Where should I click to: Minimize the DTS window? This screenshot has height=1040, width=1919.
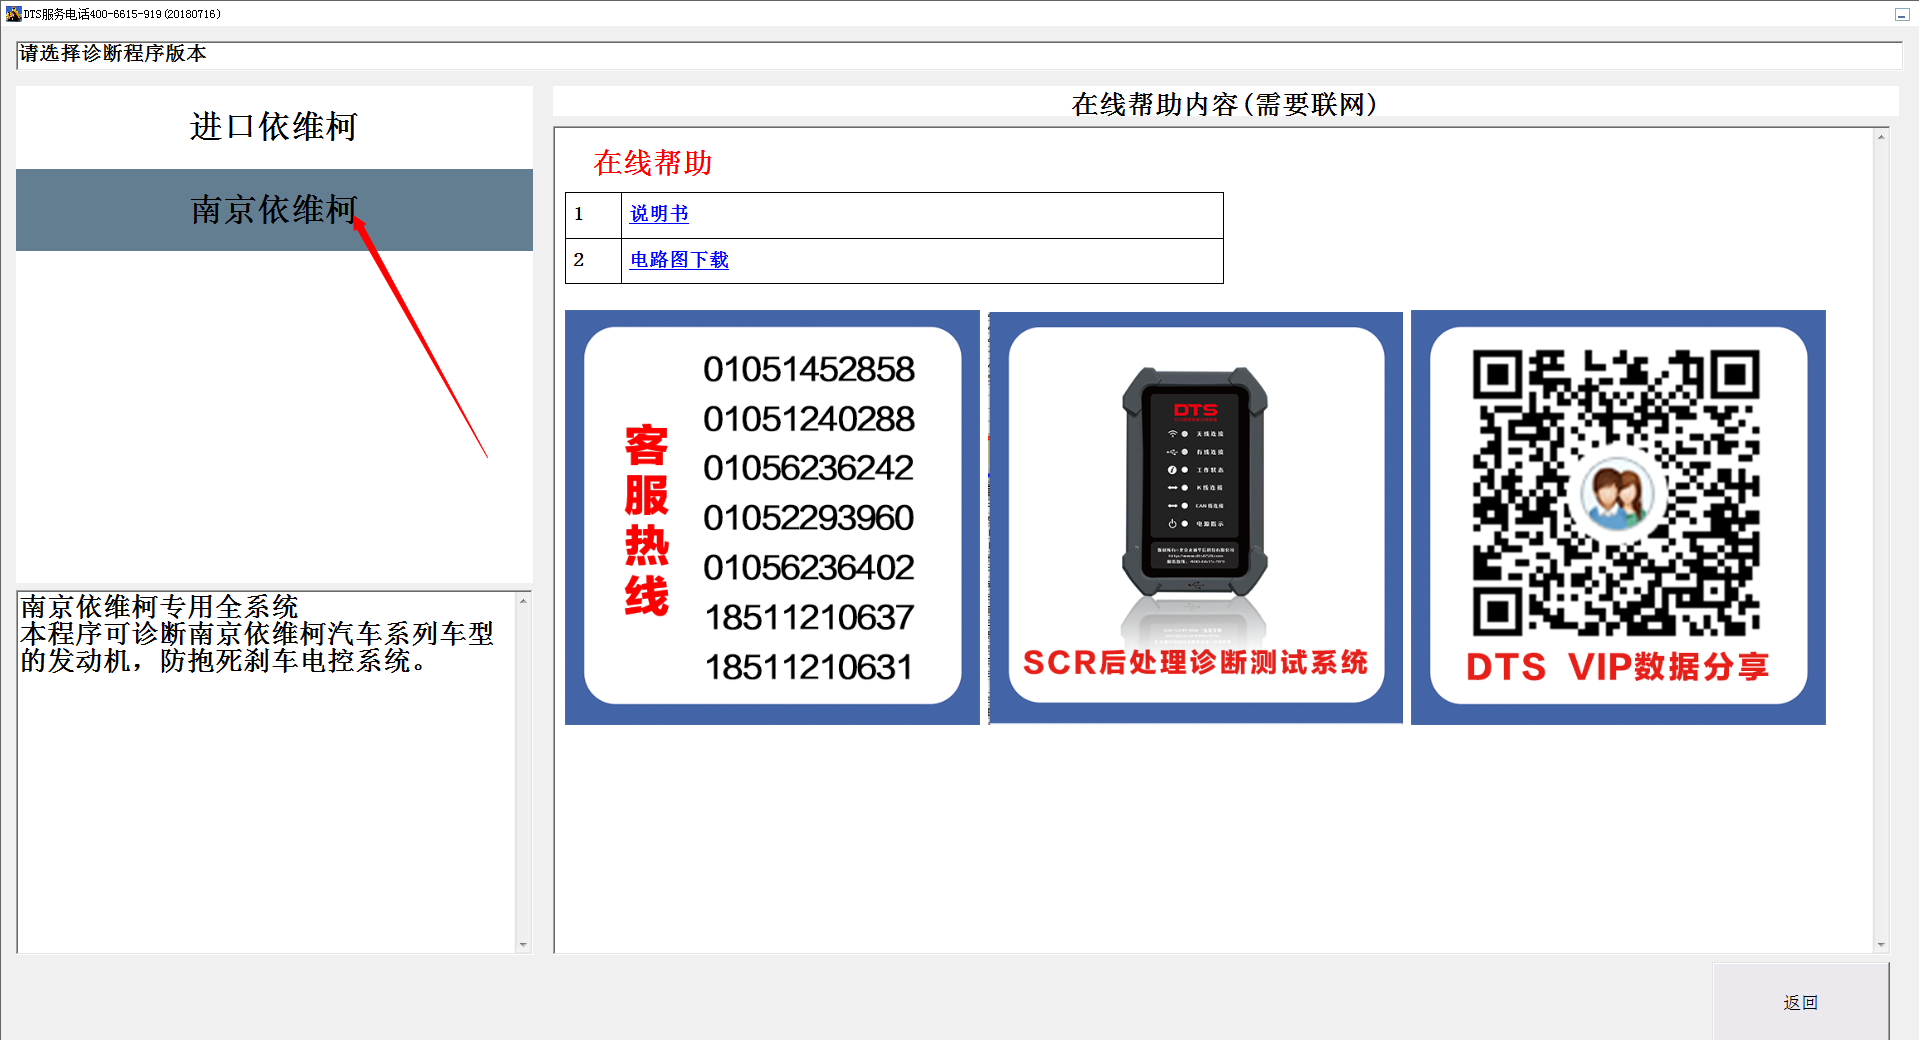1901,14
